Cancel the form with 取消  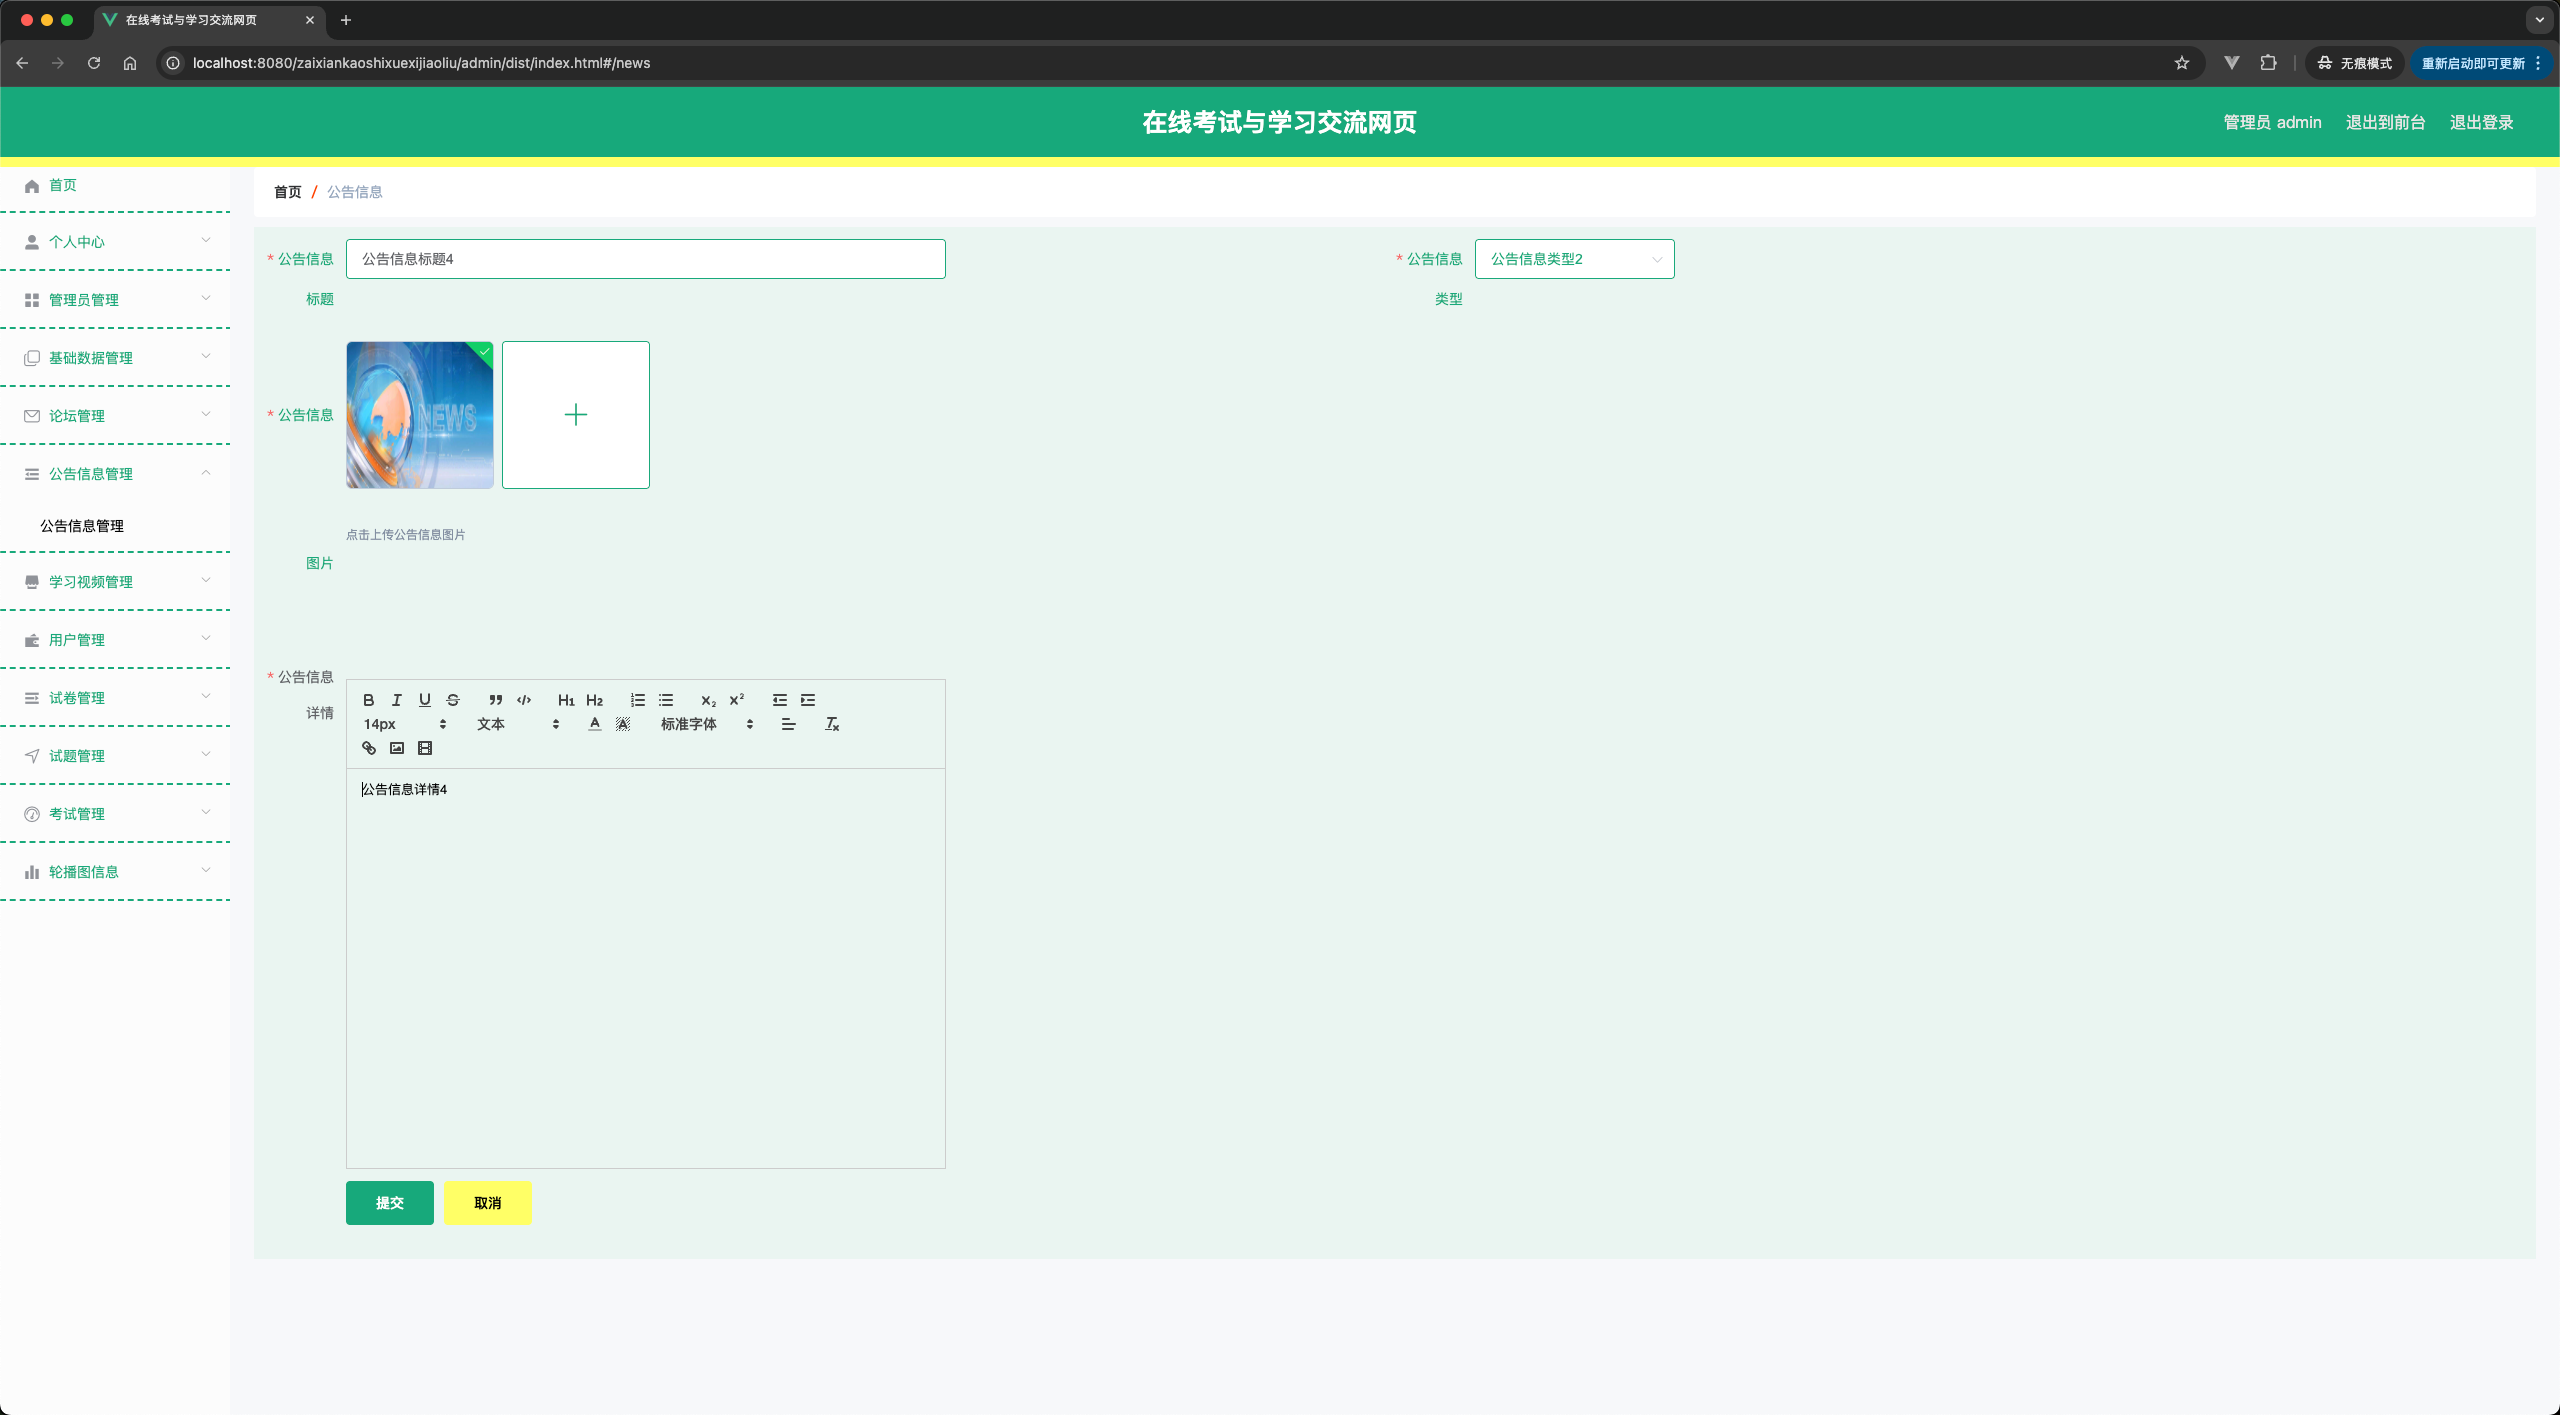[488, 1203]
